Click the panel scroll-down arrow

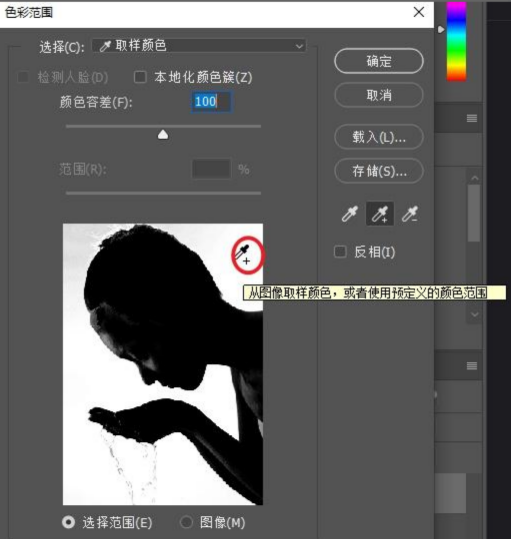tap(475, 314)
